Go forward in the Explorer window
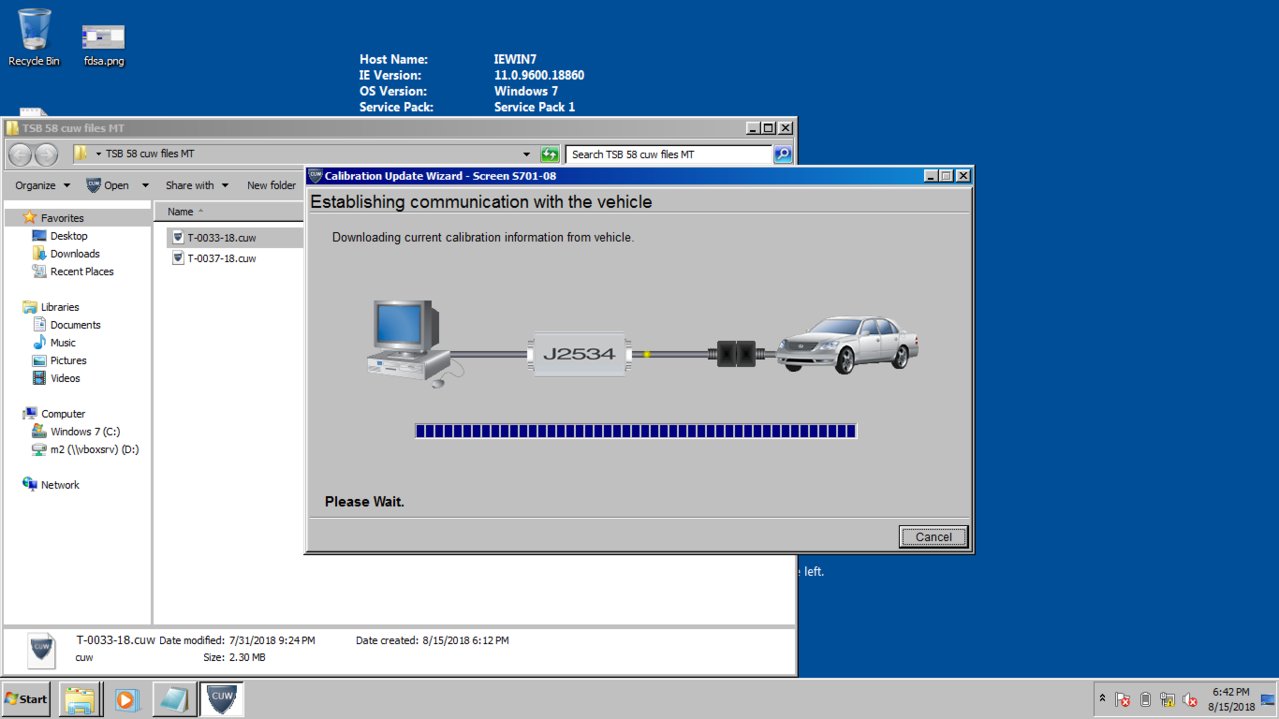 pyautogui.click(x=46, y=155)
